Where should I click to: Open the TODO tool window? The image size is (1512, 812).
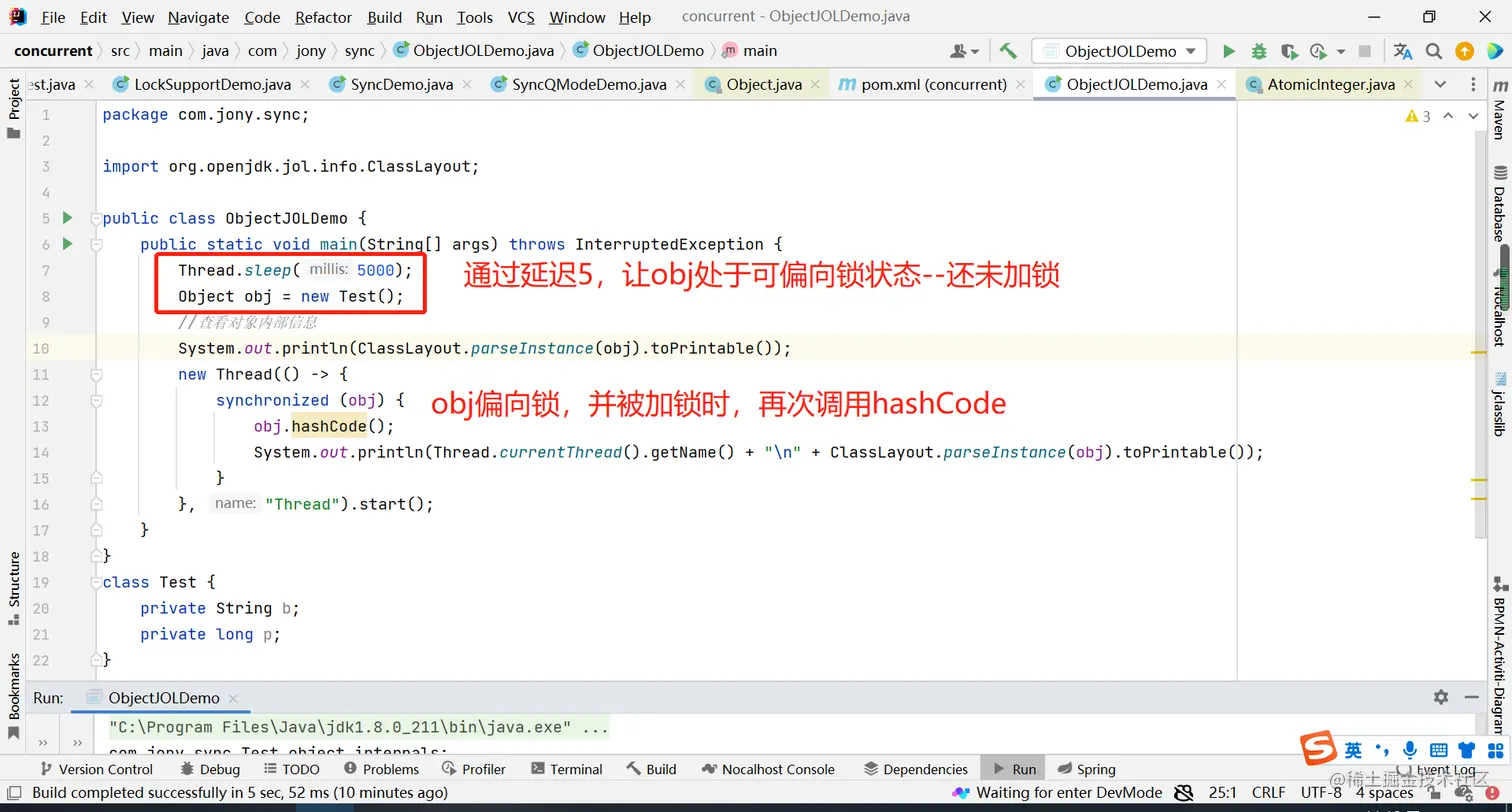pos(292,769)
